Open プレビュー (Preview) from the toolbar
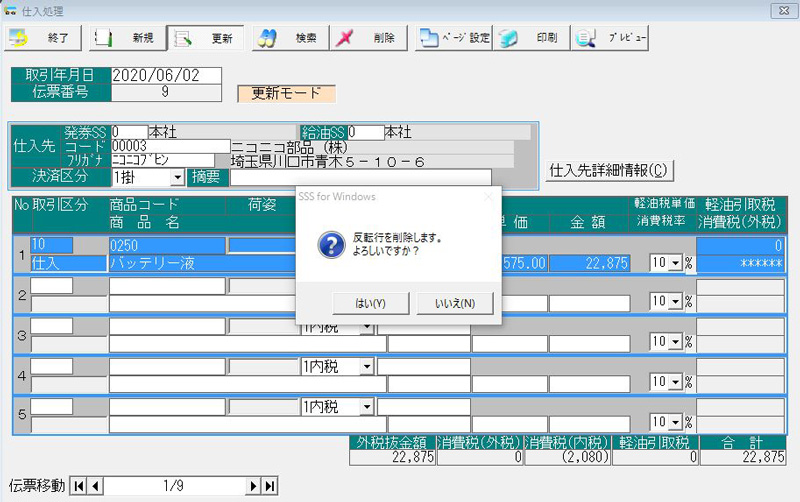Screen dimensions: 800x502 pos(611,39)
